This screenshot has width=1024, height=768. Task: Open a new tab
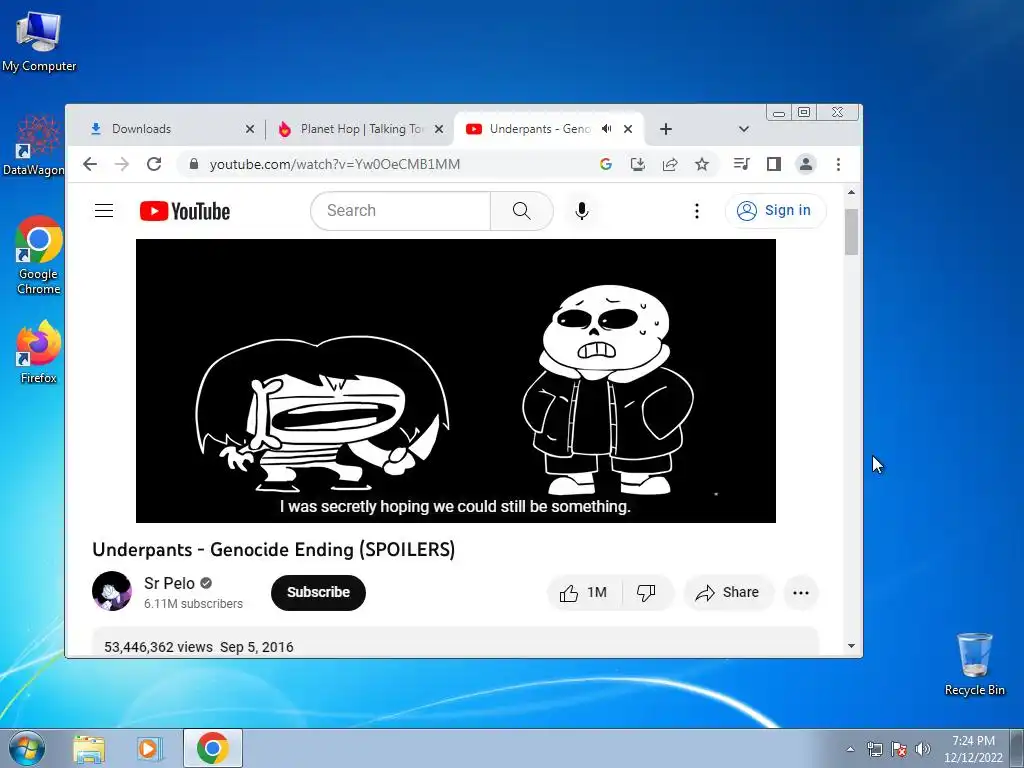click(665, 129)
